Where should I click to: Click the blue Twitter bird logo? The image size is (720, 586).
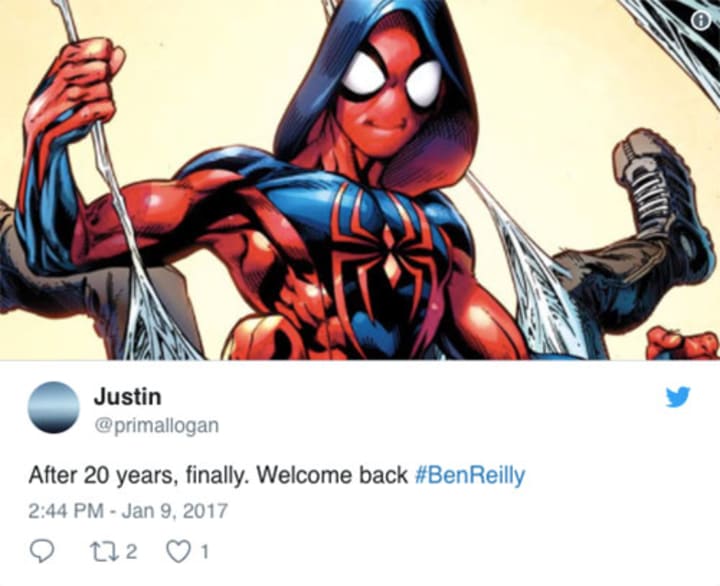(x=678, y=397)
